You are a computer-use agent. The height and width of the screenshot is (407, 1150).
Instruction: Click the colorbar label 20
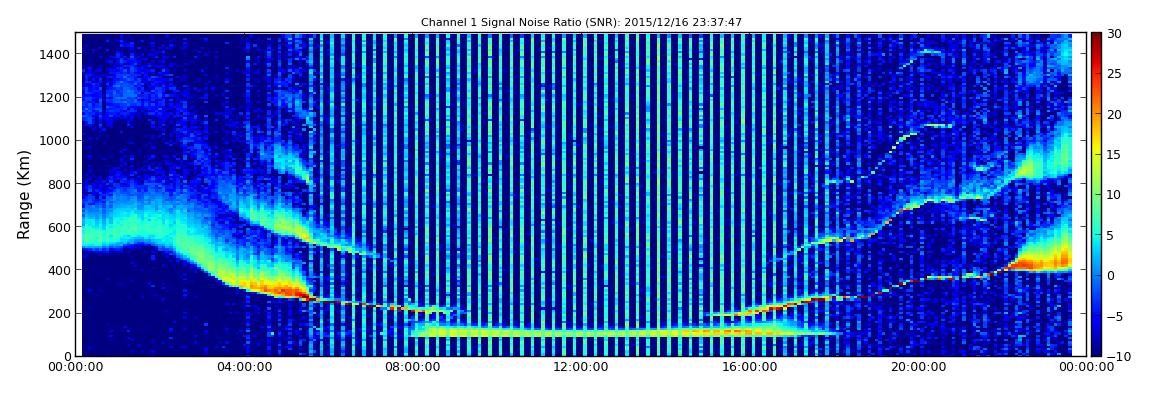1115,114
